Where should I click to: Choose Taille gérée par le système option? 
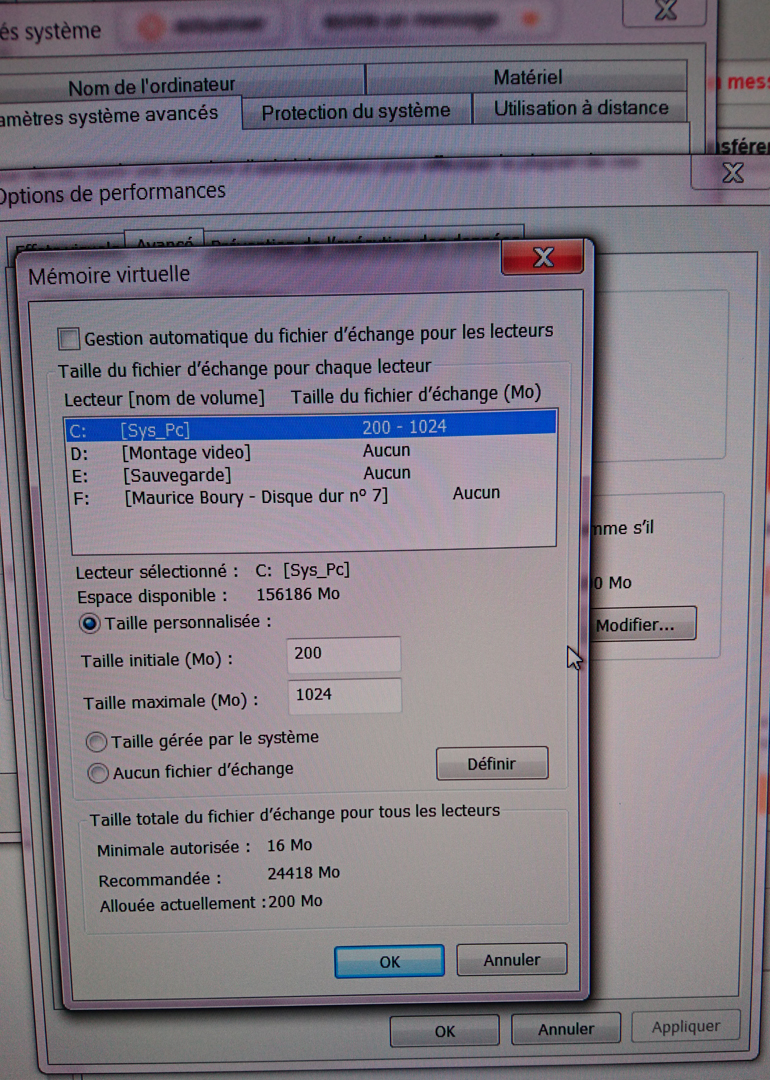tap(96, 742)
